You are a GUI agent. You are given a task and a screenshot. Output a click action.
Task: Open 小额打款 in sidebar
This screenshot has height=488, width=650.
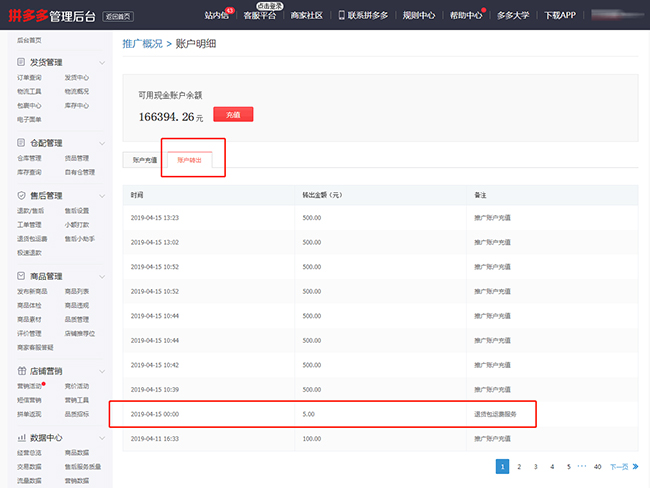[77, 225]
